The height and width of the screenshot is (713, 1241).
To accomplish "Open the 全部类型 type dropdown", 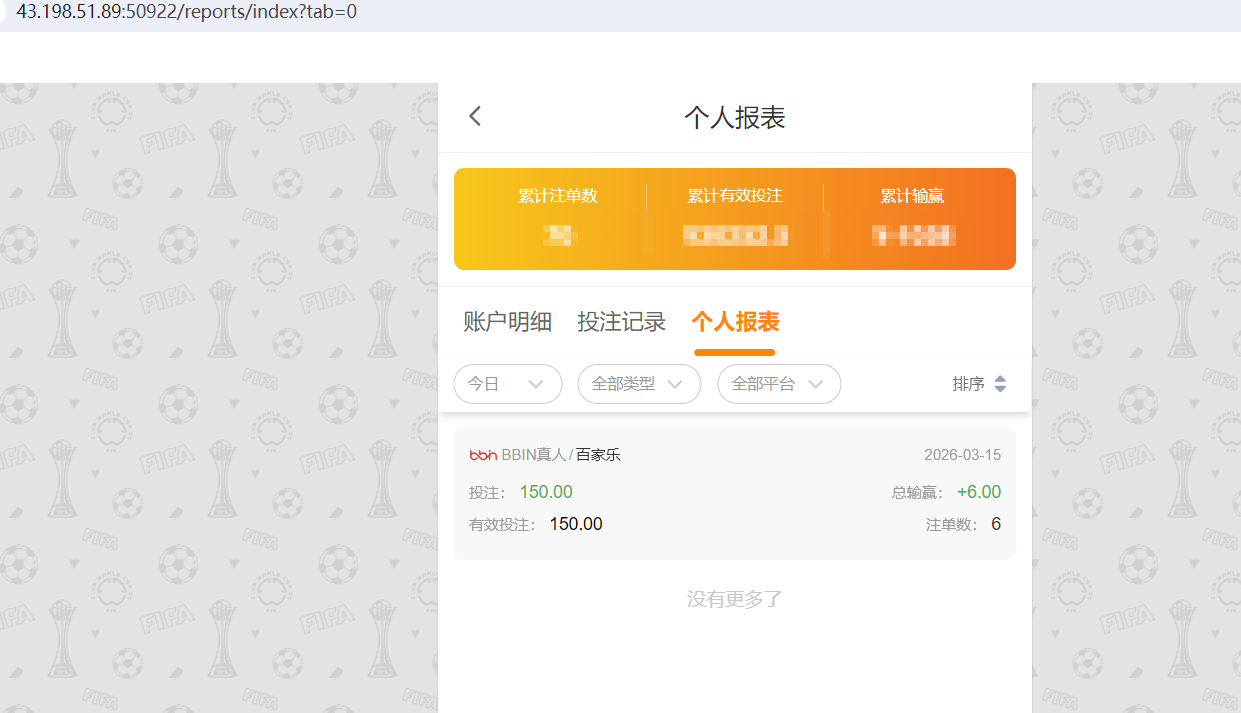I will [x=639, y=384].
